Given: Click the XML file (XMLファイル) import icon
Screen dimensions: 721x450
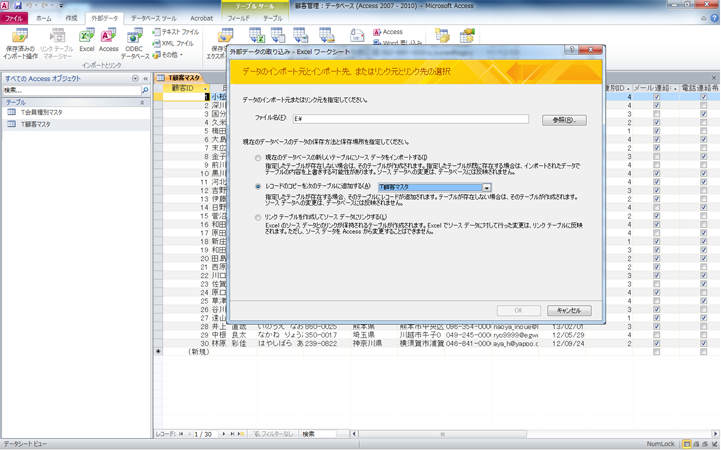Looking at the screenshot, I should [172, 43].
